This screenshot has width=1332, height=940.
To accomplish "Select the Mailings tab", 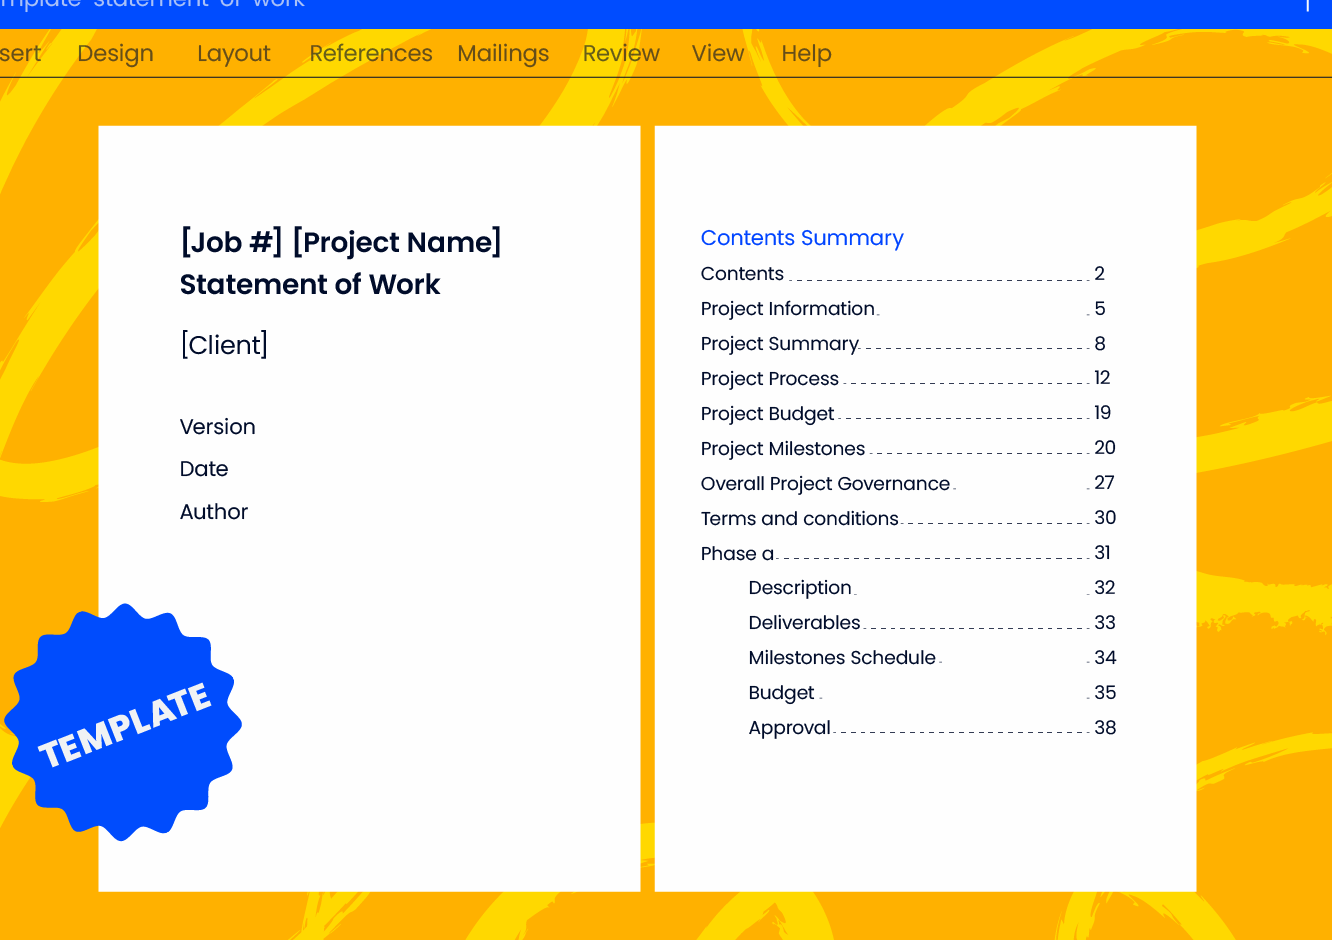I will (503, 54).
